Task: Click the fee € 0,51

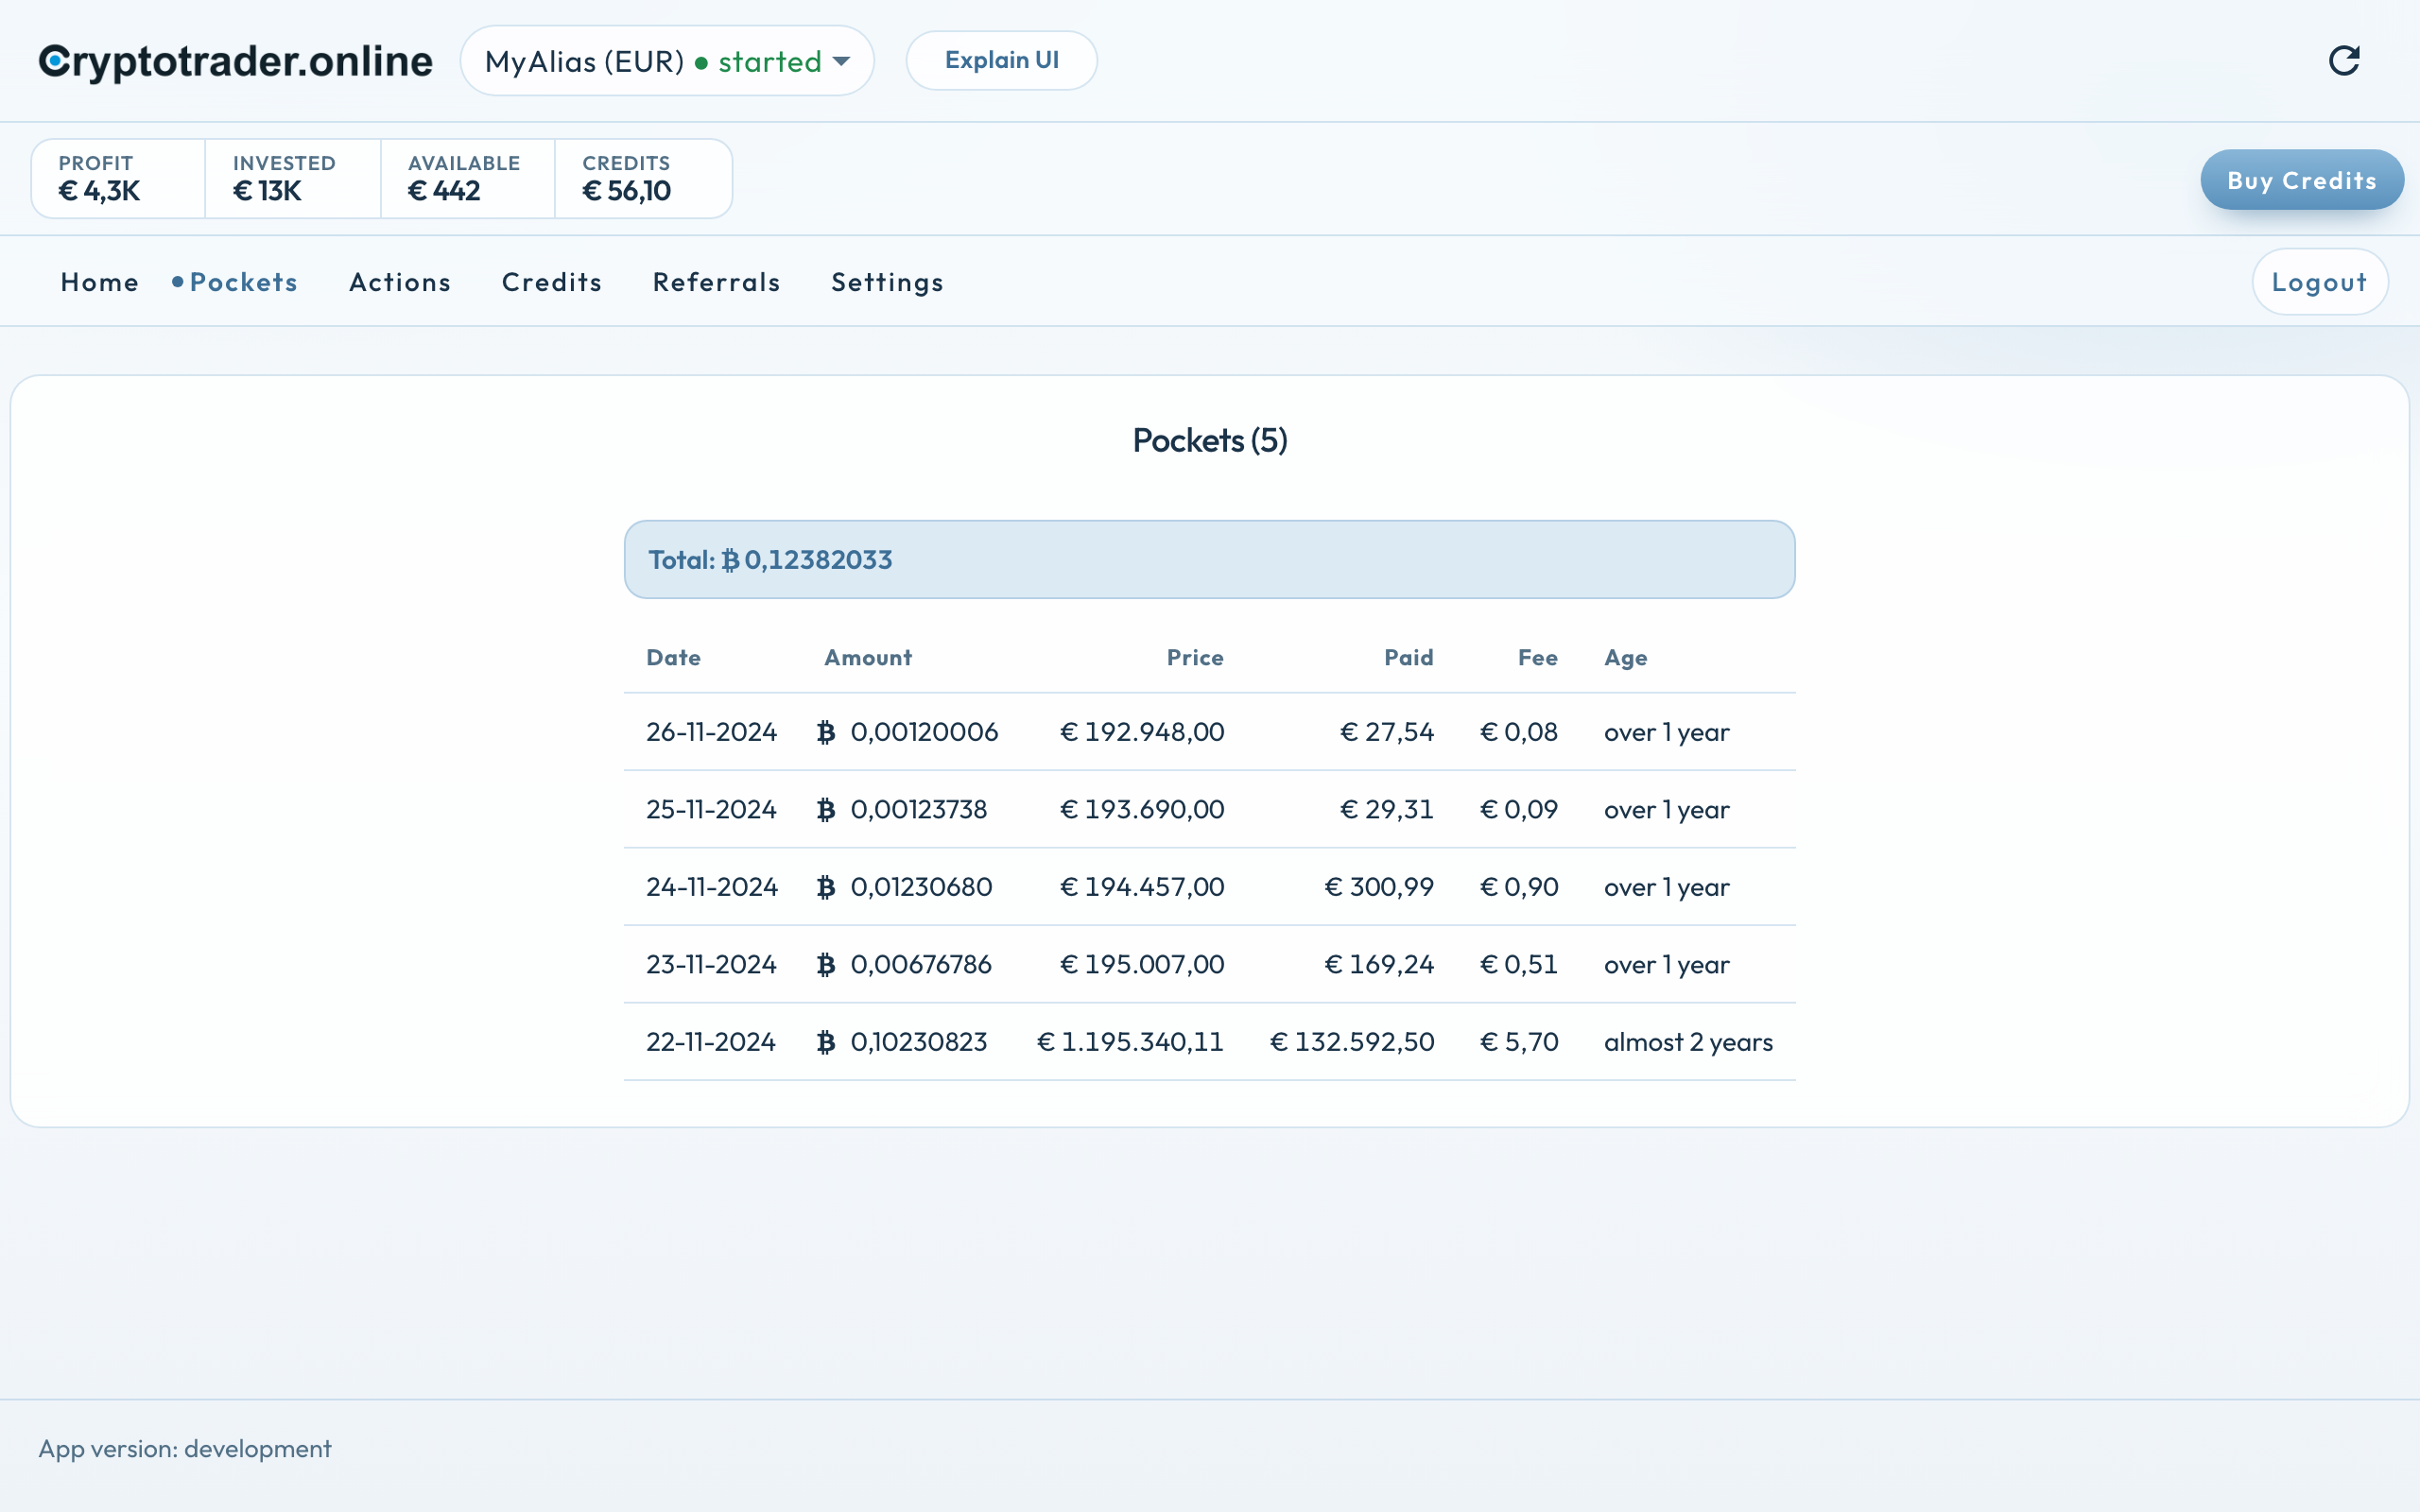Action: (1519, 964)
